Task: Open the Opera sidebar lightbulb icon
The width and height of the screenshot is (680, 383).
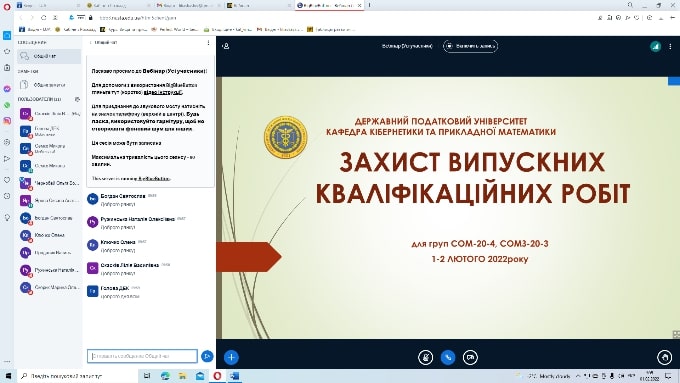Action: tap(7, 217)
